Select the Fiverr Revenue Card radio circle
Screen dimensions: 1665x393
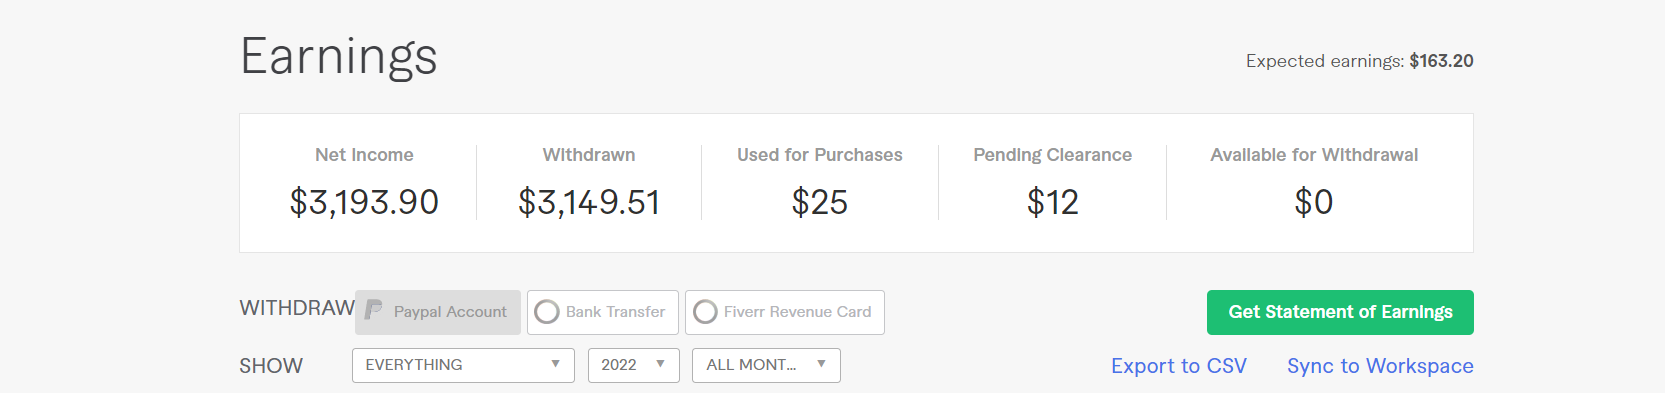tap(705, 312)
